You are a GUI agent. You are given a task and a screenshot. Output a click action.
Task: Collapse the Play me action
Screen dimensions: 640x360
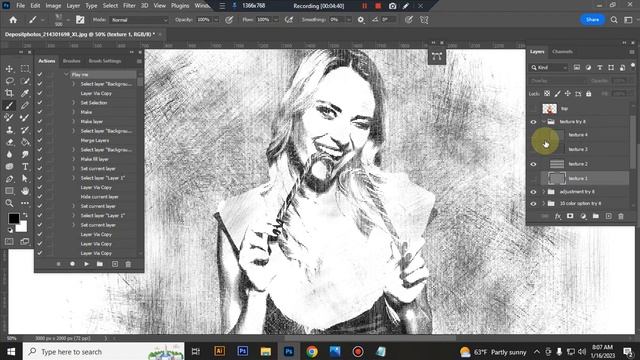66,75
